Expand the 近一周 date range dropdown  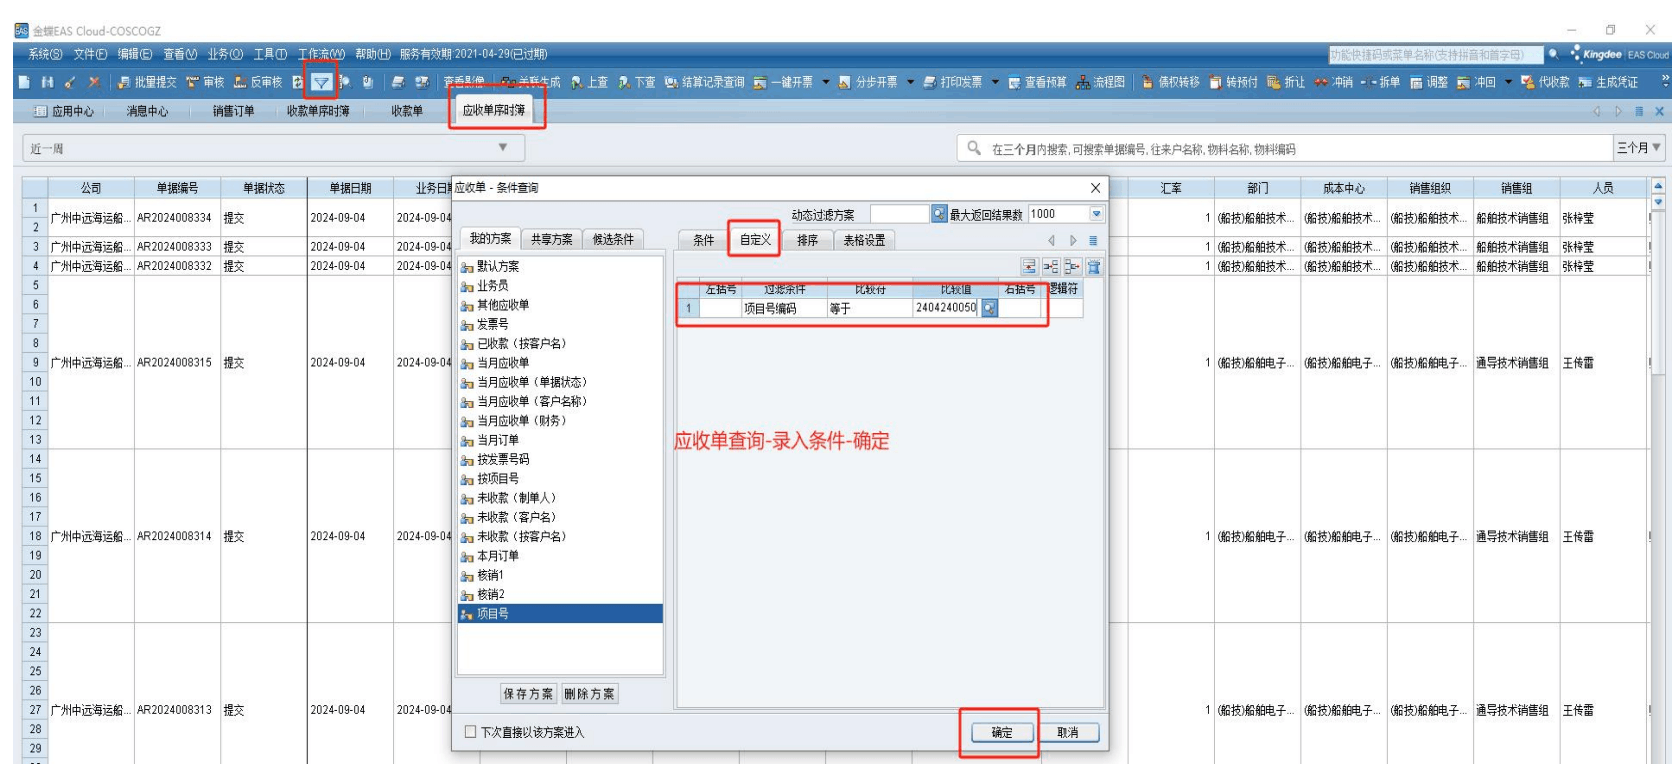502,148
